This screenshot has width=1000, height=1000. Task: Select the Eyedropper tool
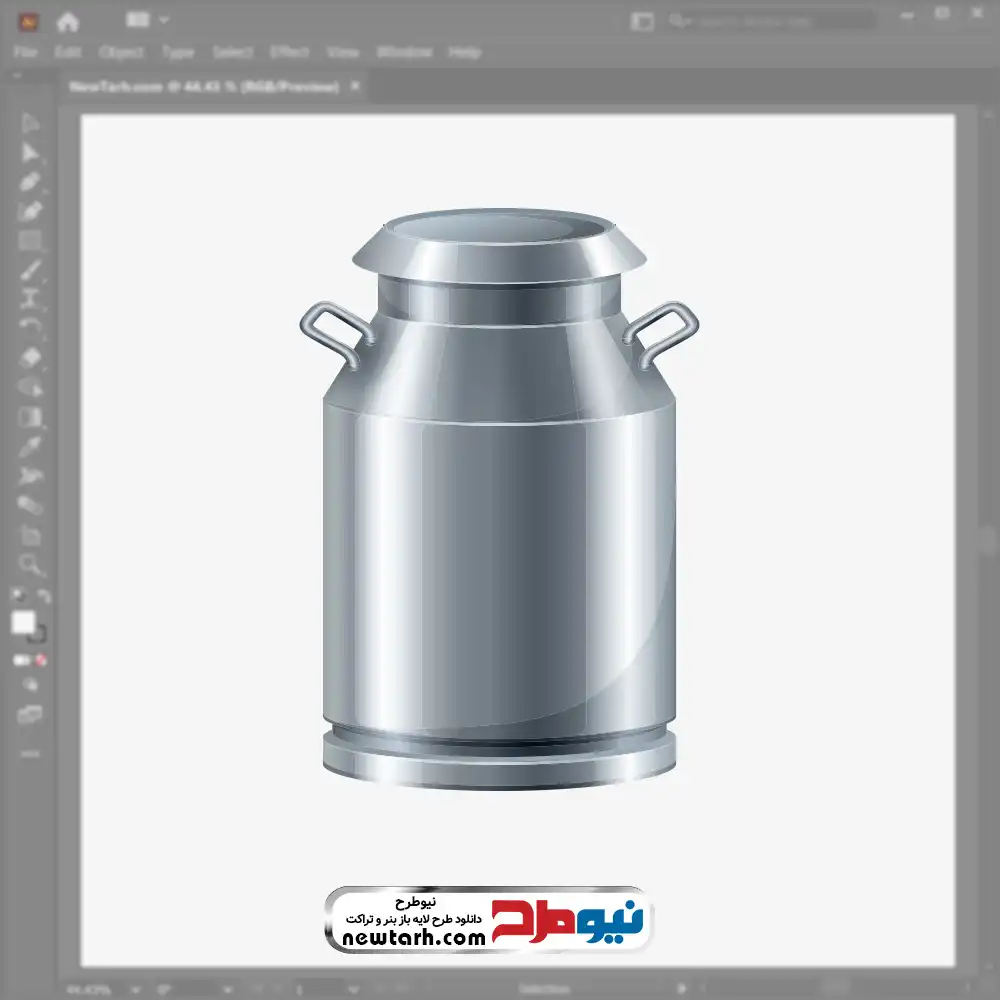tap(30, 446)
